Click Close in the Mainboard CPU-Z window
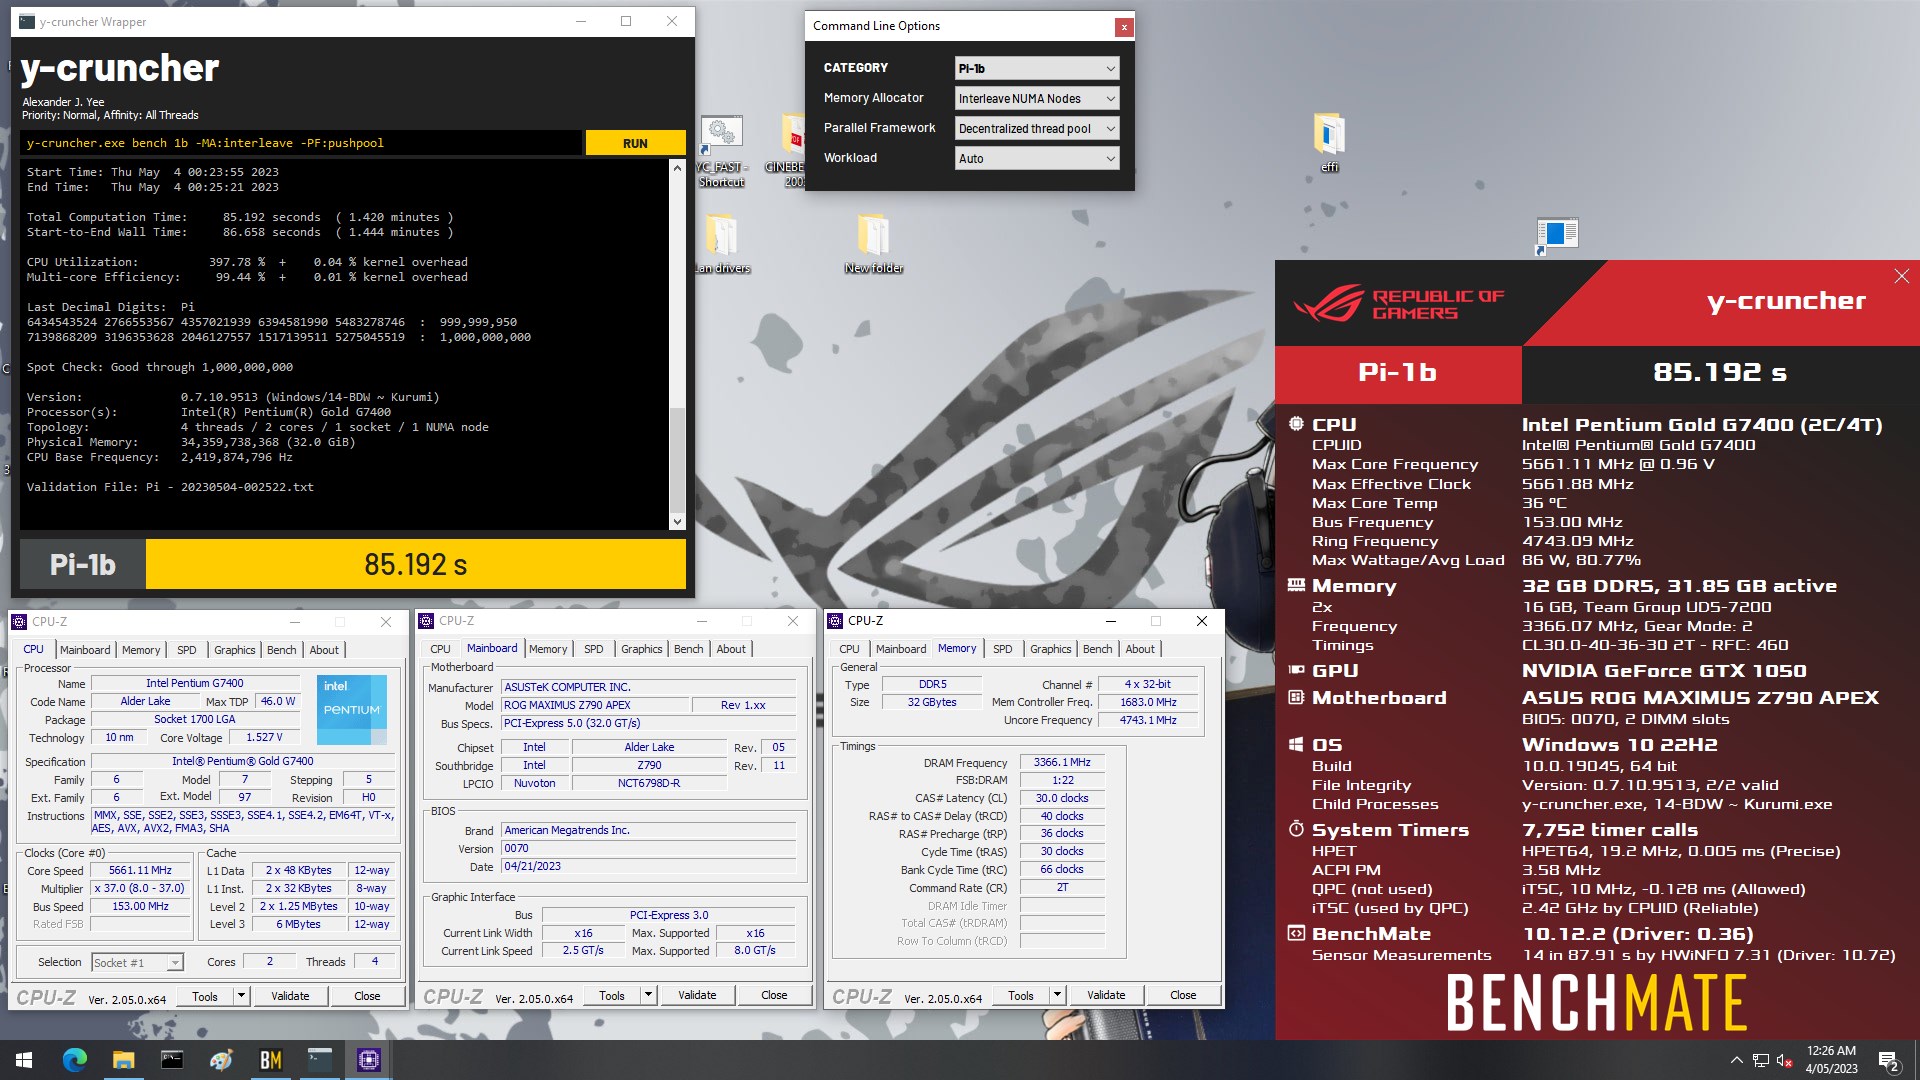The width and height of the screenshot is (1920, 1080). [774, 995]
